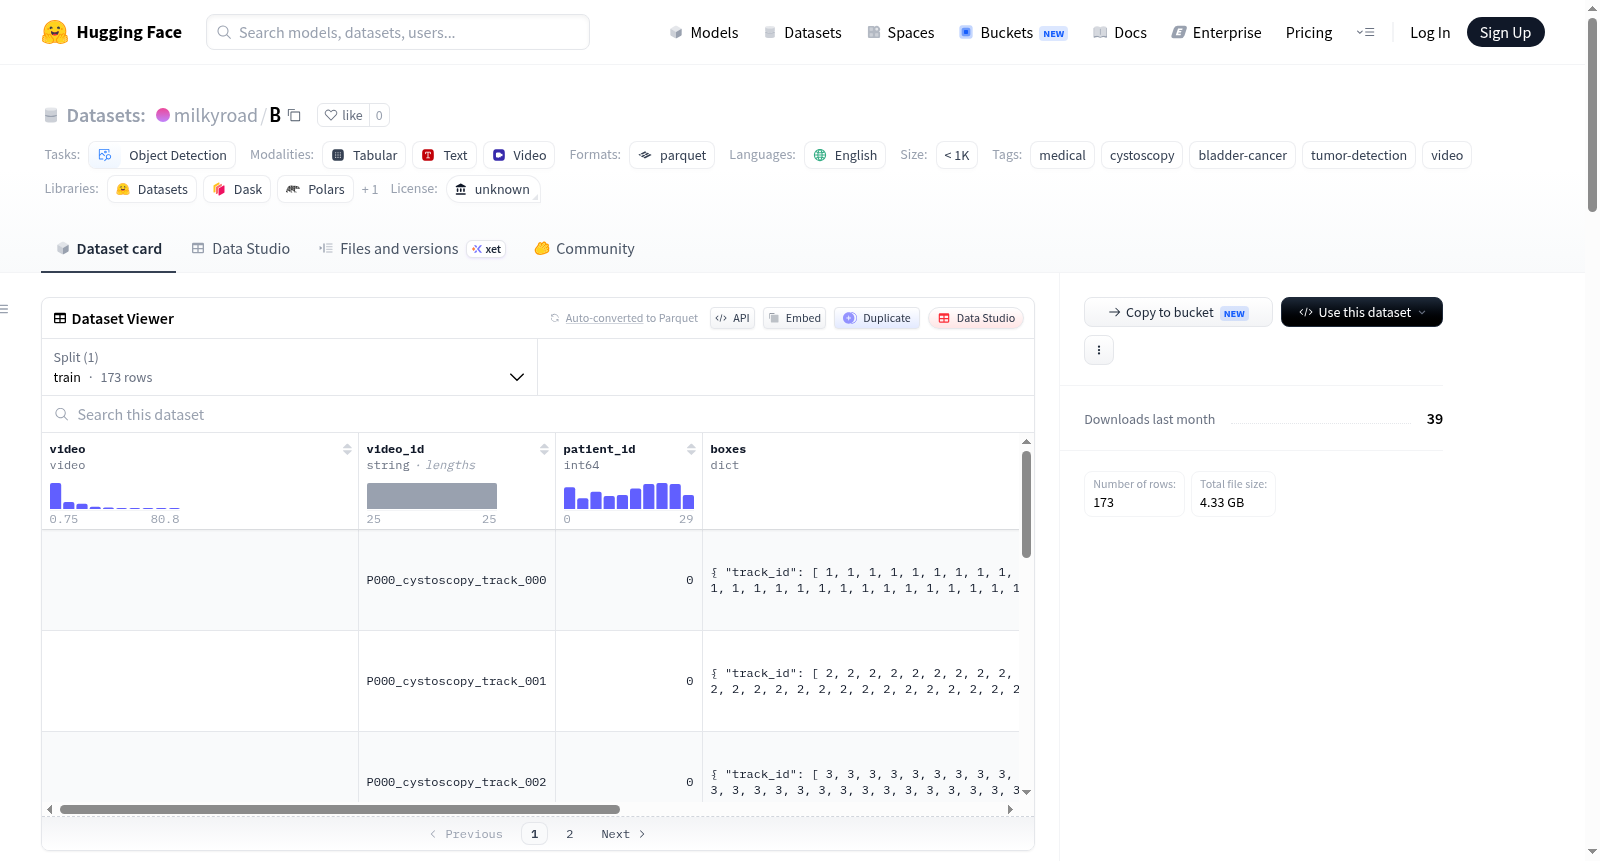Screen dimensions: 1600x861
Task: Copy dataset name with the copy icon
Action: (294, 115)
